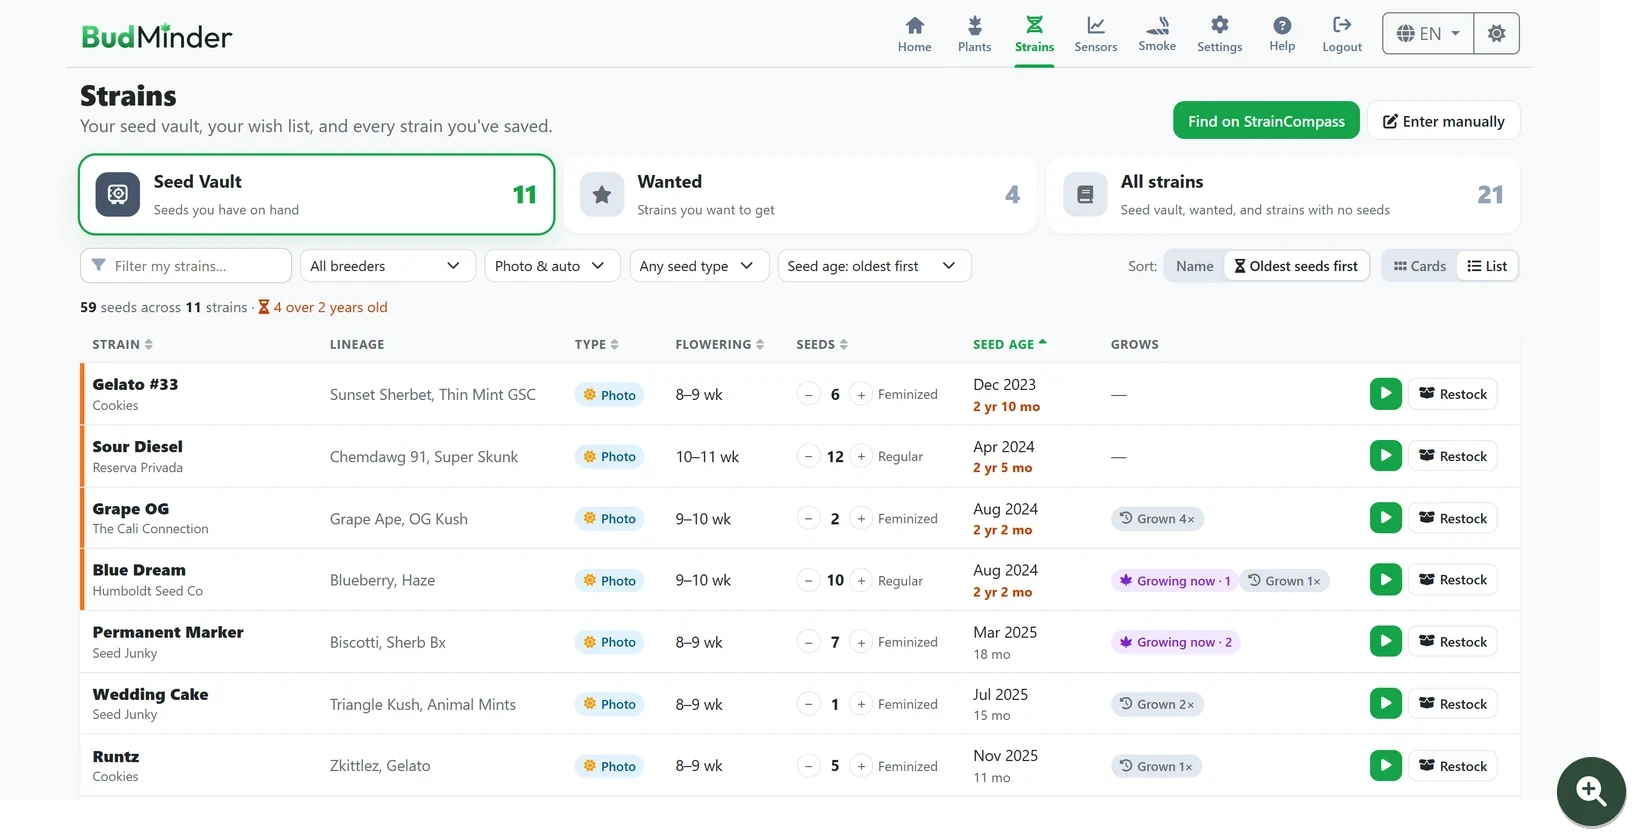Click Enter manually button
Screen dimensions: 1632x834
click(1443, 121)
